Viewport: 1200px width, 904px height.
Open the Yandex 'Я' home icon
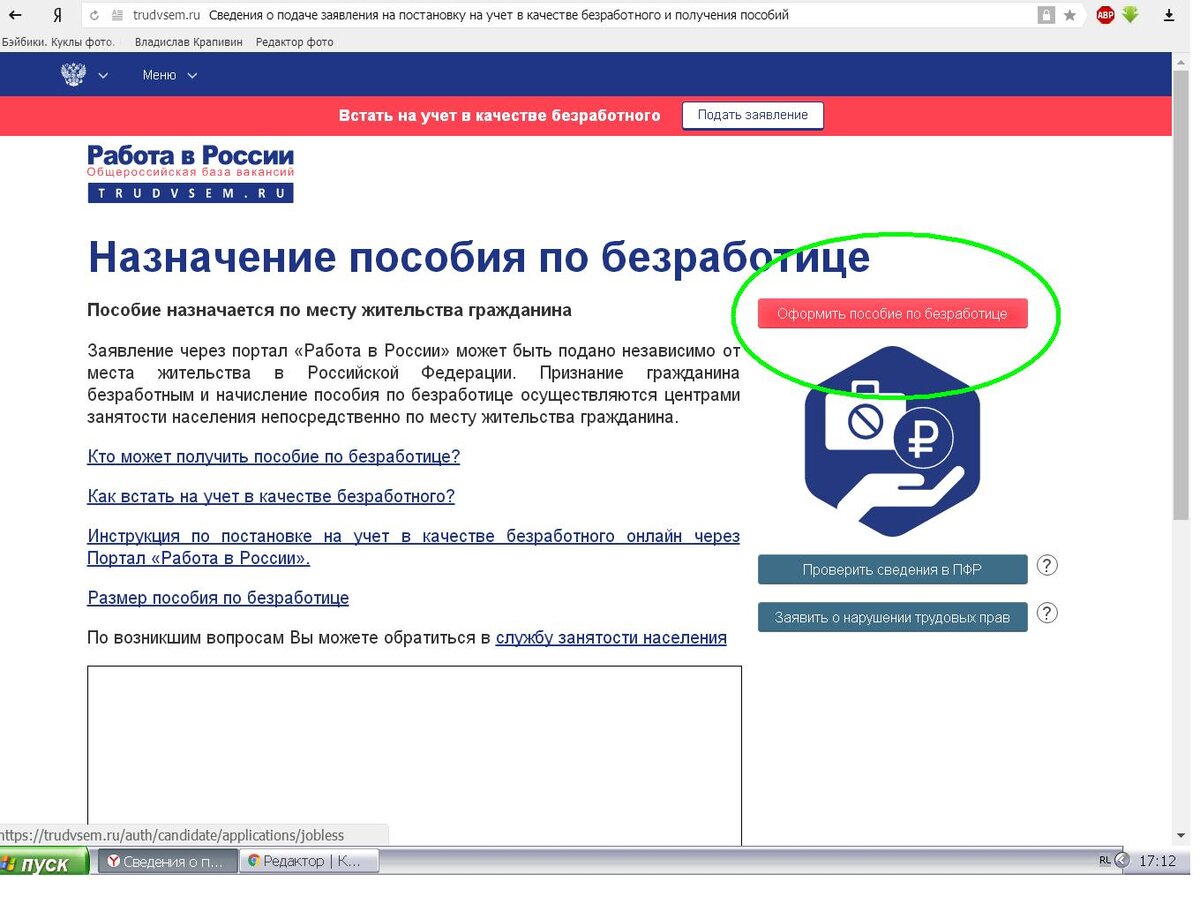57,15
